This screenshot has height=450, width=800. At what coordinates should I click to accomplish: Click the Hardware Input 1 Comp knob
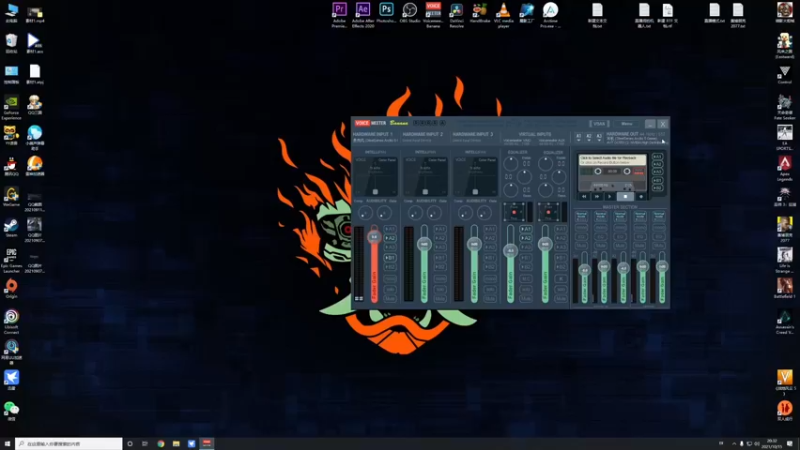click(x=365, y=213)
